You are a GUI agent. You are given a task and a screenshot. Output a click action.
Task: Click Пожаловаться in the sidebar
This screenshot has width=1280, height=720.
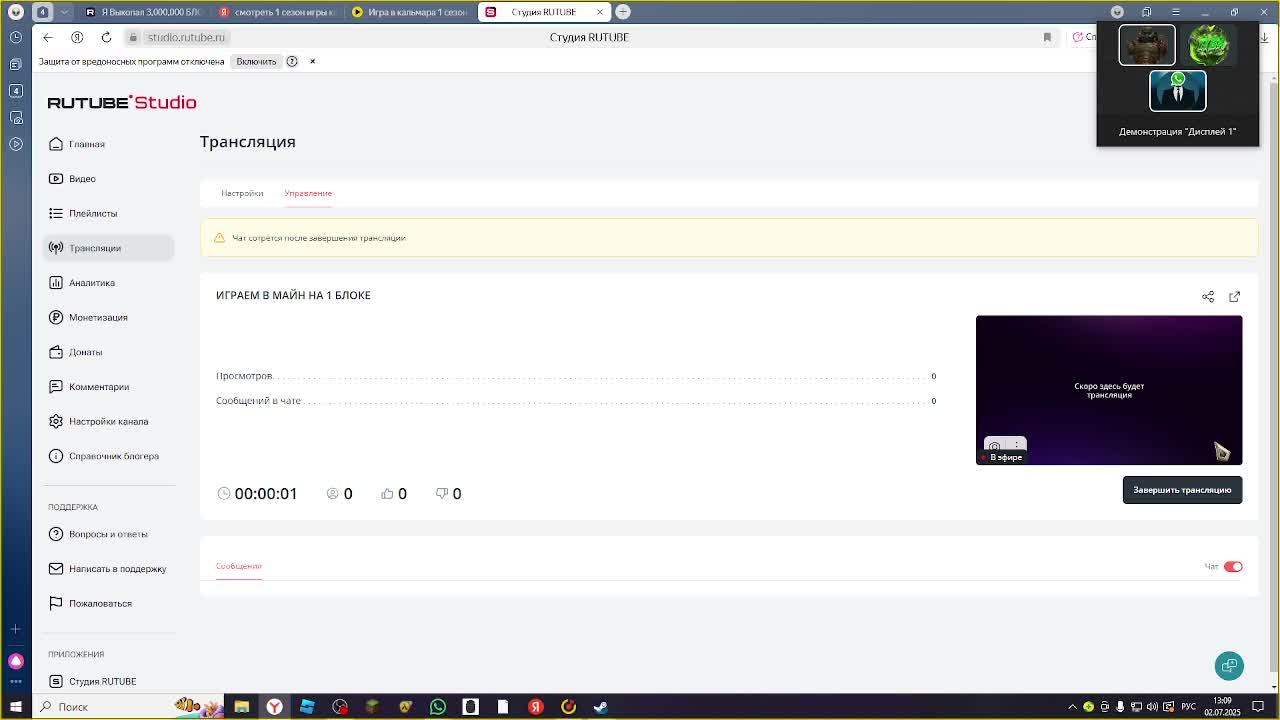(100, 603)
